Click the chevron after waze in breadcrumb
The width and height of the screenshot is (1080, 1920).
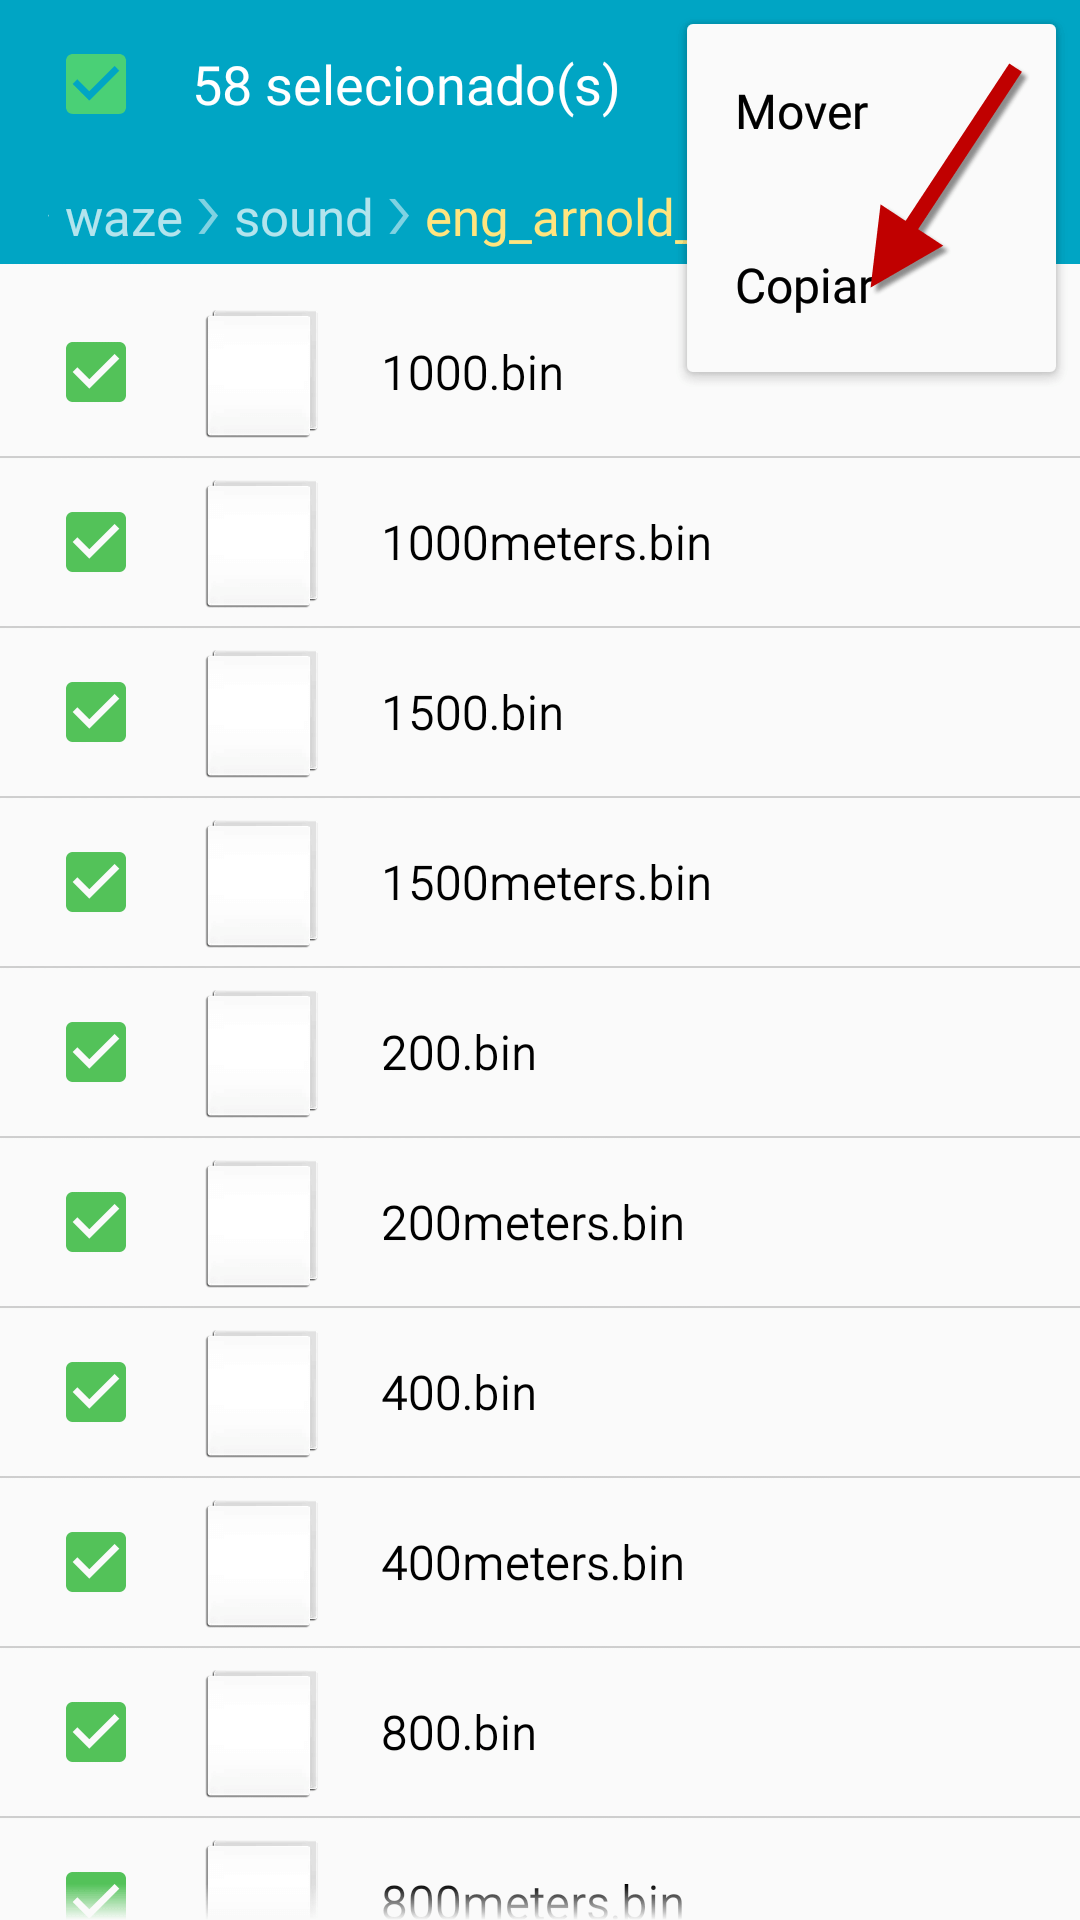point(208,217)
